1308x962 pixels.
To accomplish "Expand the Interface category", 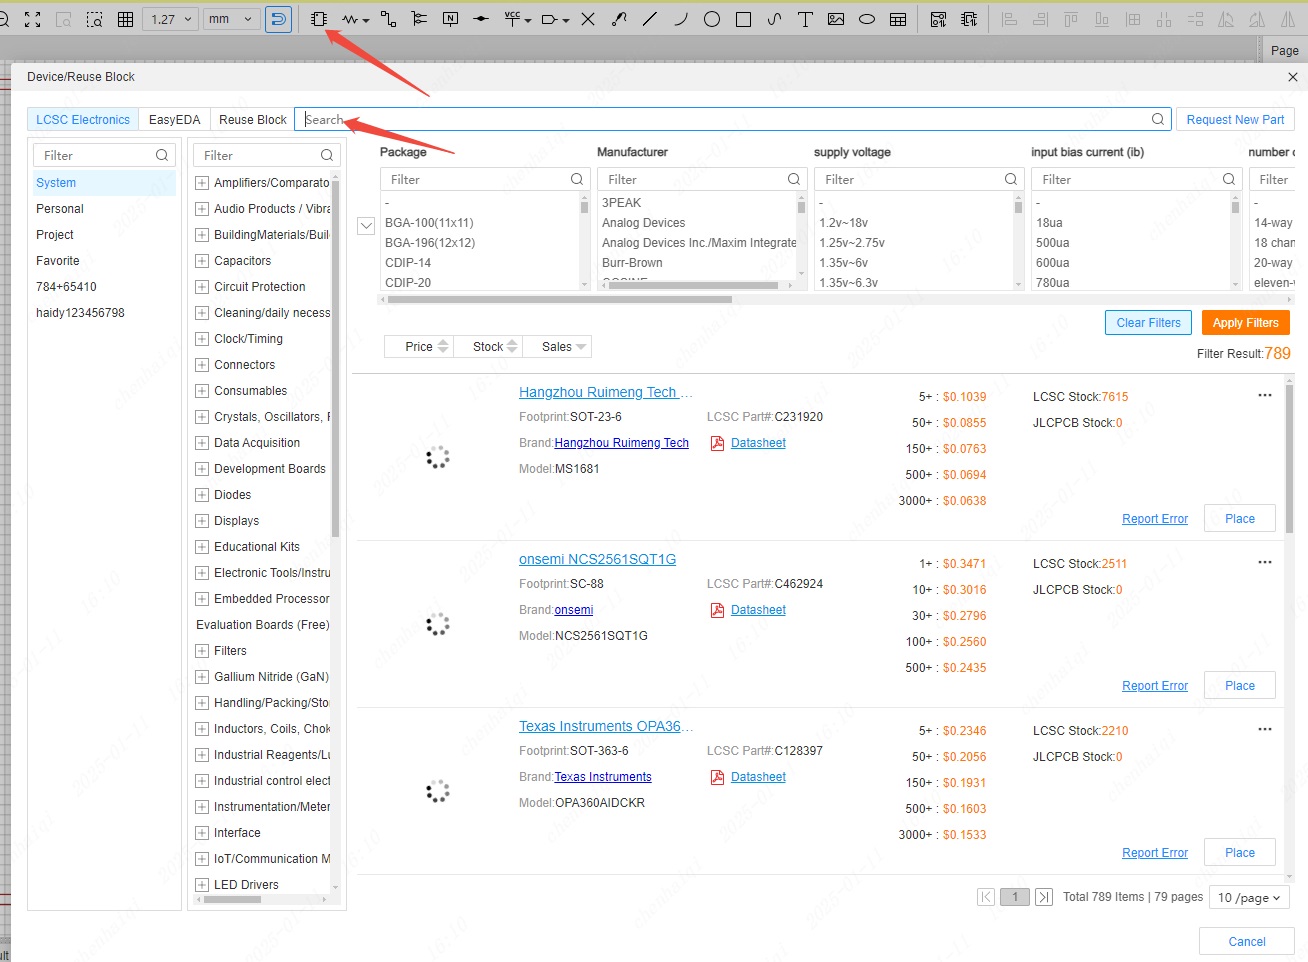I will [x=202, y=833].
